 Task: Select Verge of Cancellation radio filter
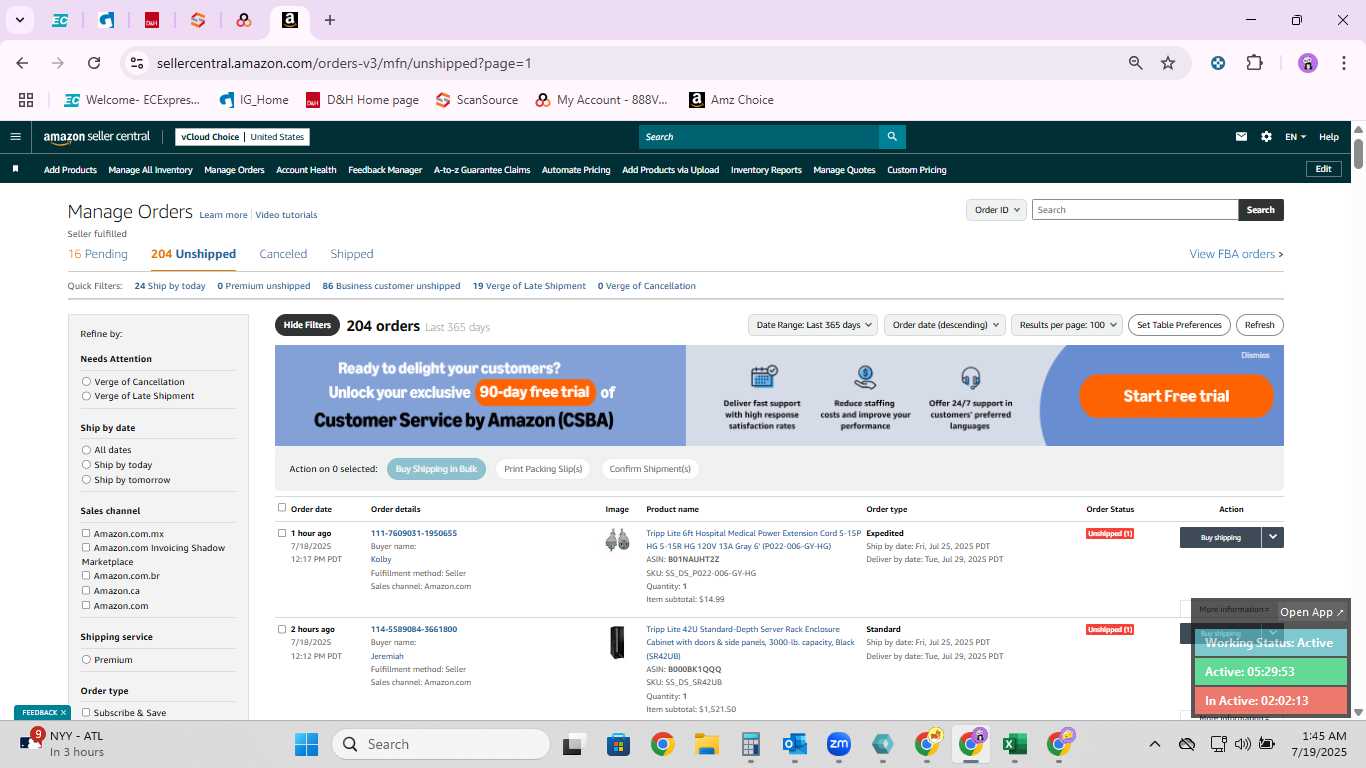pyautogui.click(x=86, y=382)
